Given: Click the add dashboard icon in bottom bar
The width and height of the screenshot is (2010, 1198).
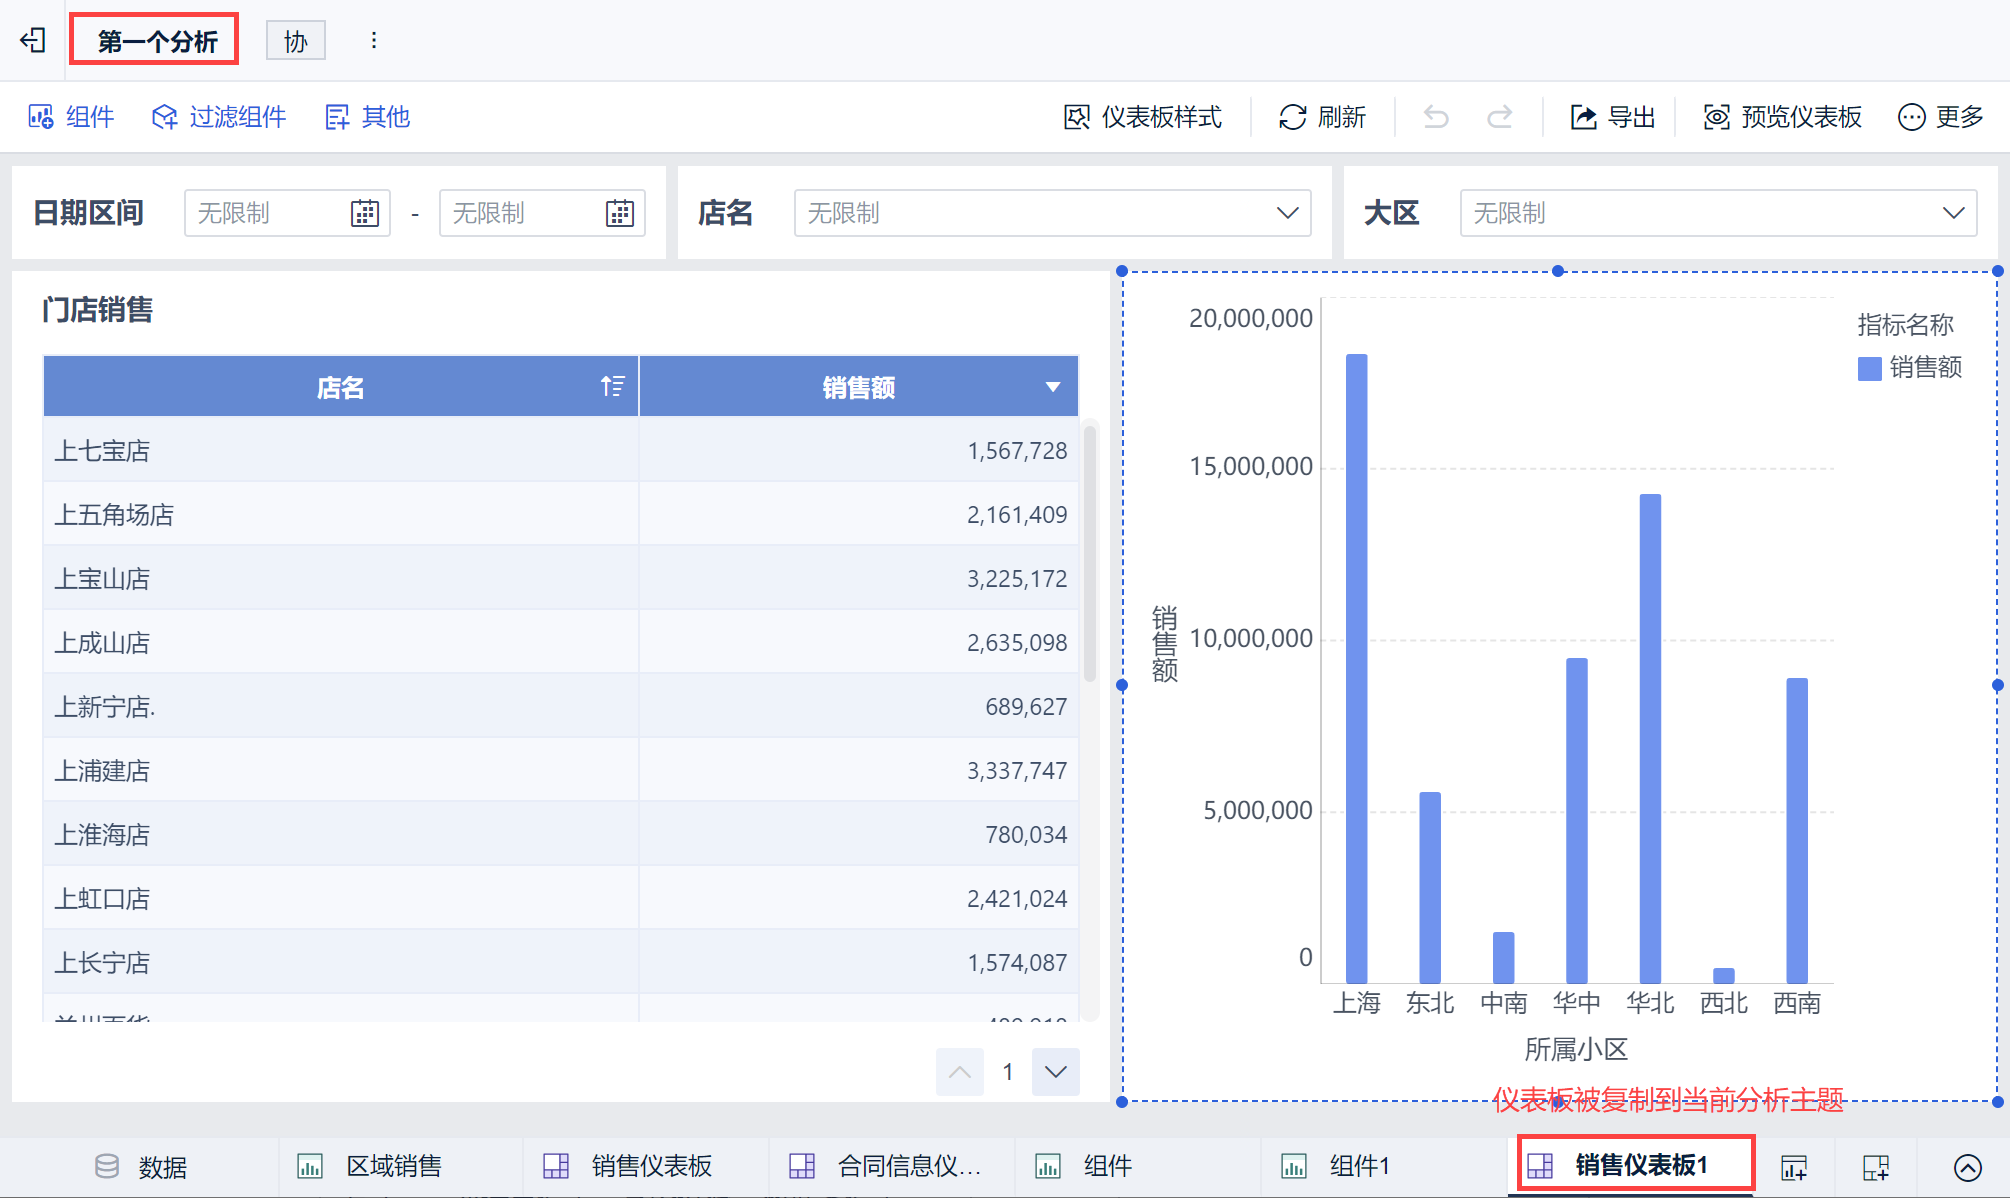Looking at the screenshot, I should 1875,1166.
